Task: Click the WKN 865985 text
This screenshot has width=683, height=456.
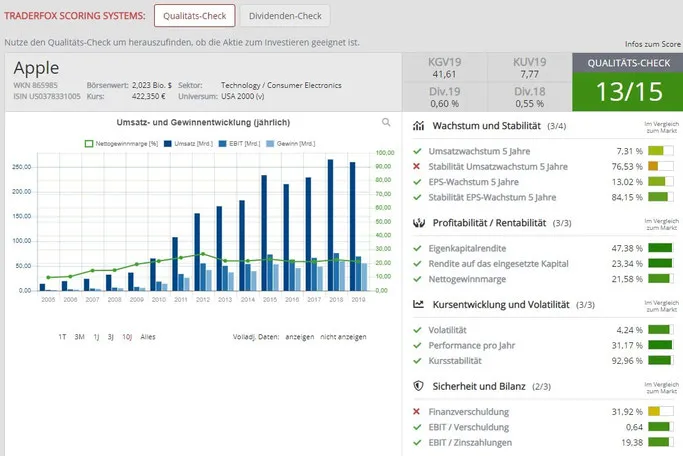Action: pos(35,85)
